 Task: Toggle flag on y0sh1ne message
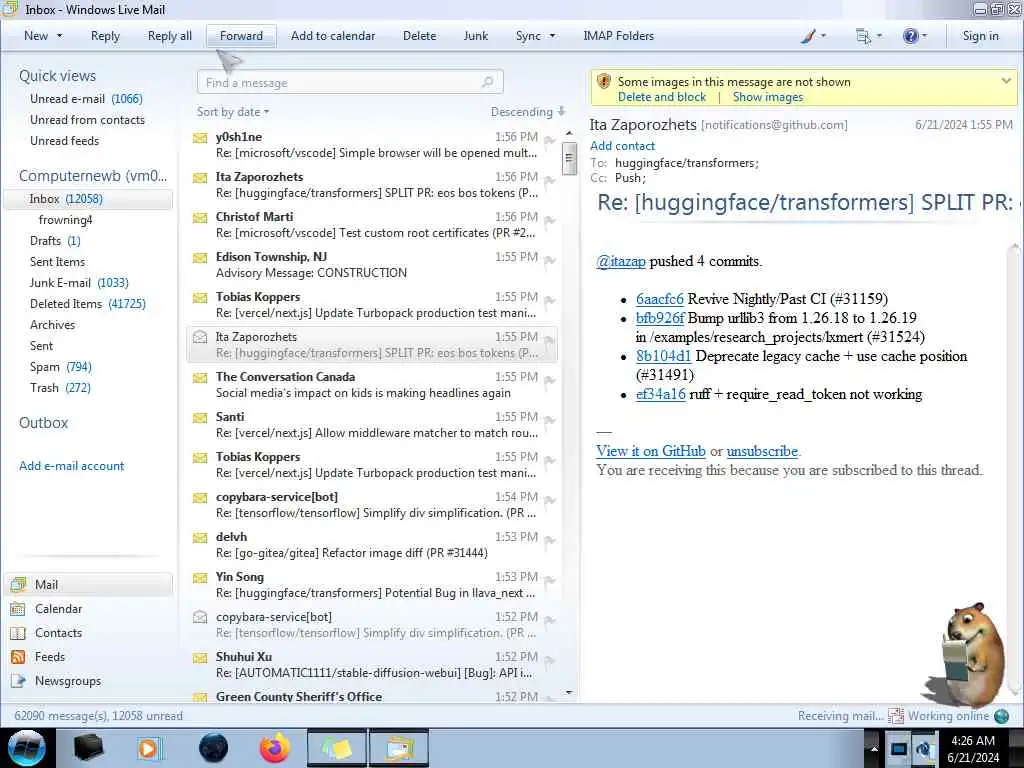point(550,140)
